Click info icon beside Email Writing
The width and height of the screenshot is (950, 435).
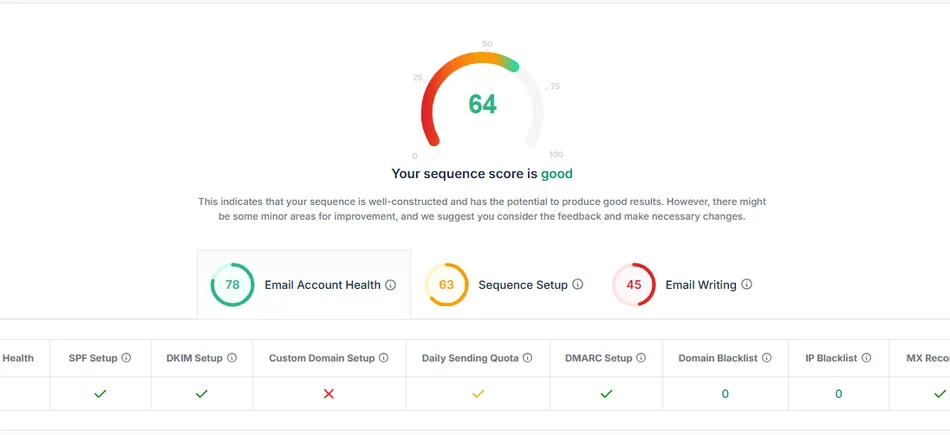(x=747, y=284)
